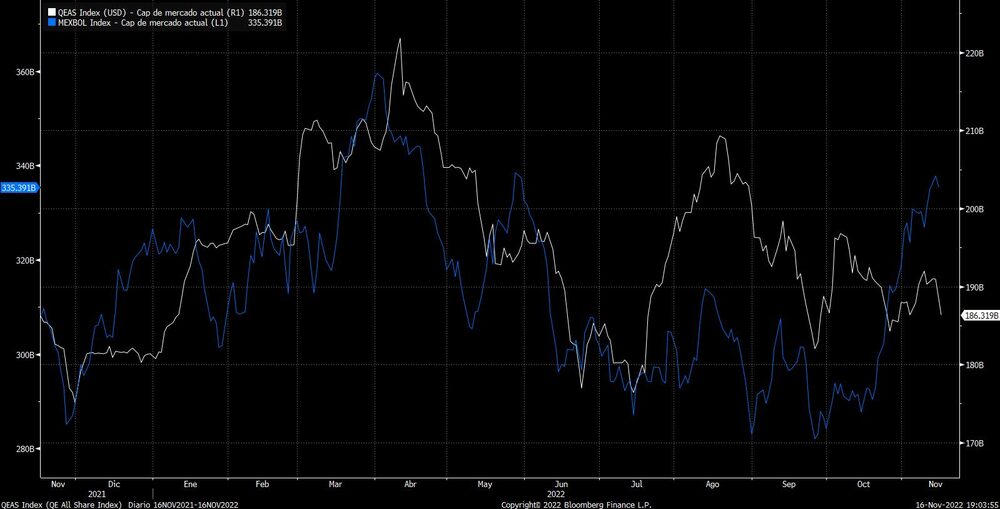The height and width of the screenshot is (509, 1000).
Task: Click the 2021 year label on time axis
Action: pos(97,493)
